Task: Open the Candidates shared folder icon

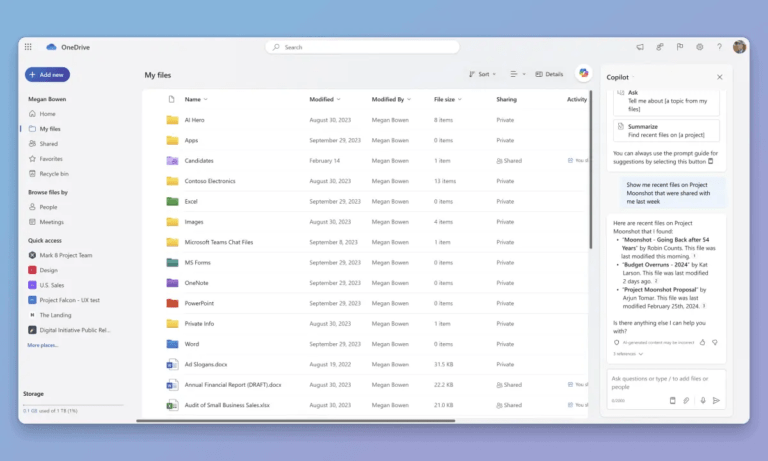Action: point(172,161)
